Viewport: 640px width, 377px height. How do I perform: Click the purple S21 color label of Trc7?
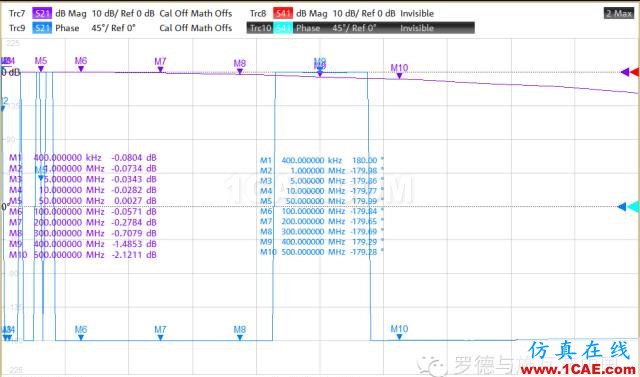pos(42,13)
